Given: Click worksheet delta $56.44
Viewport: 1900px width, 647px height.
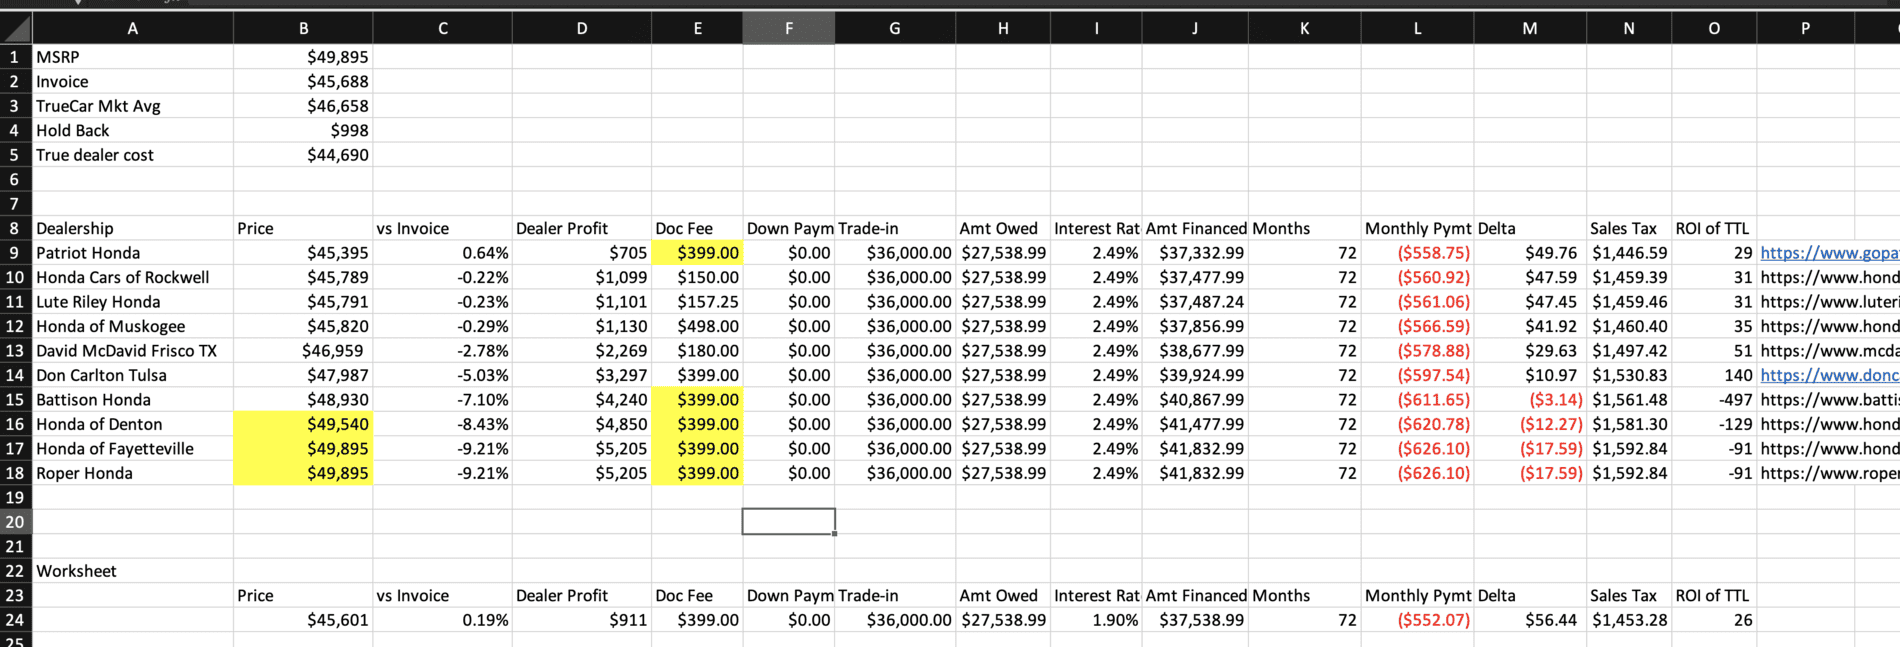Looking at the screenshot, I should pos(1530,620).
